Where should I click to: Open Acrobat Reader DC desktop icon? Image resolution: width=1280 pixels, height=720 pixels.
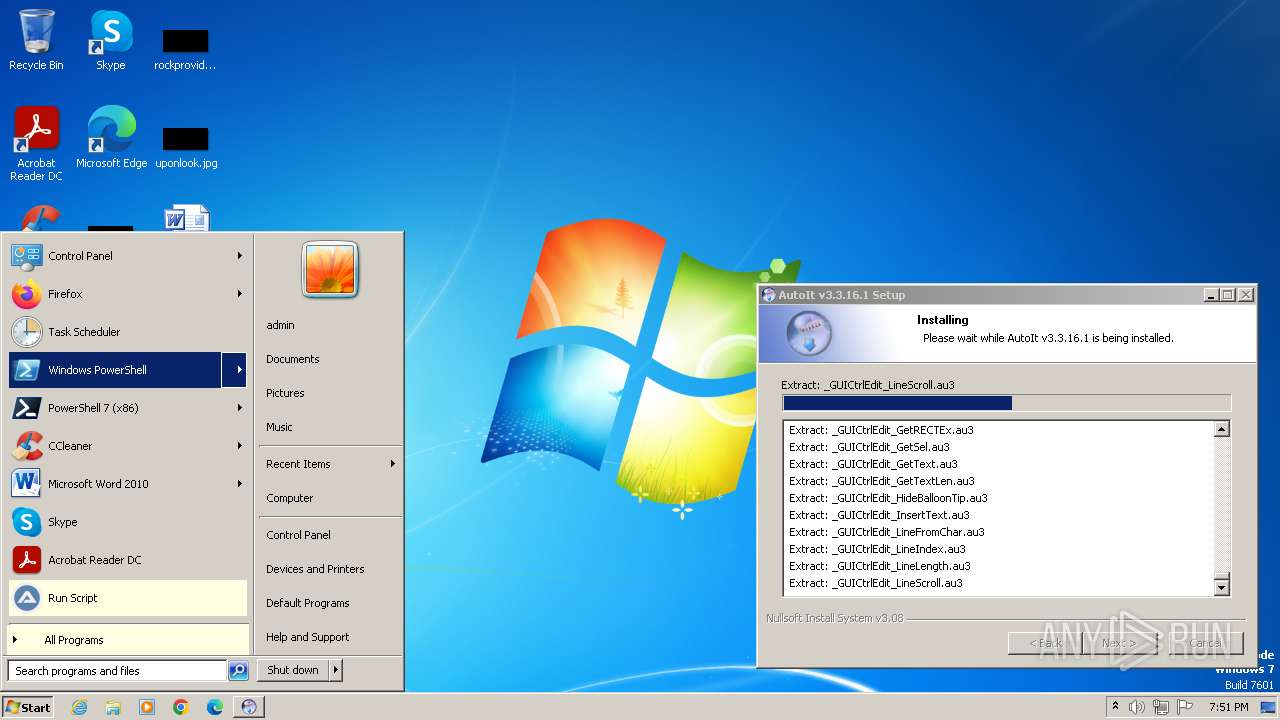coord(36,144)
